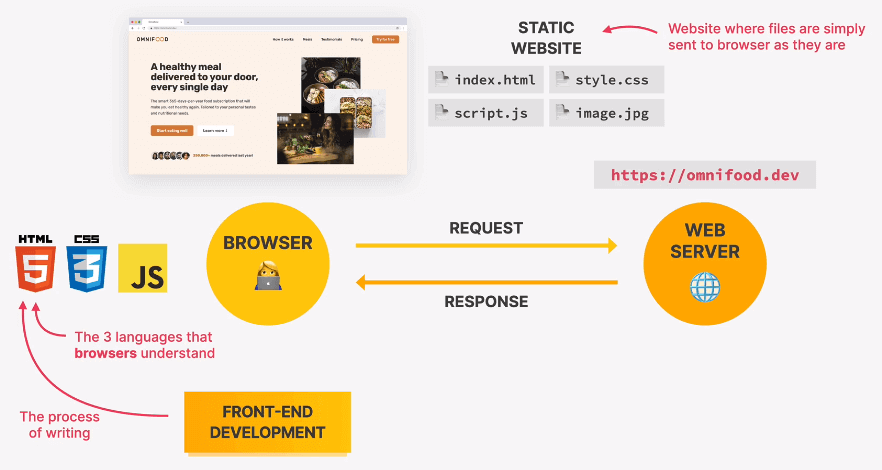This screenshot has height=470, width=882.
Task: Click the CSS3 shield icon
Action: click(86, 264)
